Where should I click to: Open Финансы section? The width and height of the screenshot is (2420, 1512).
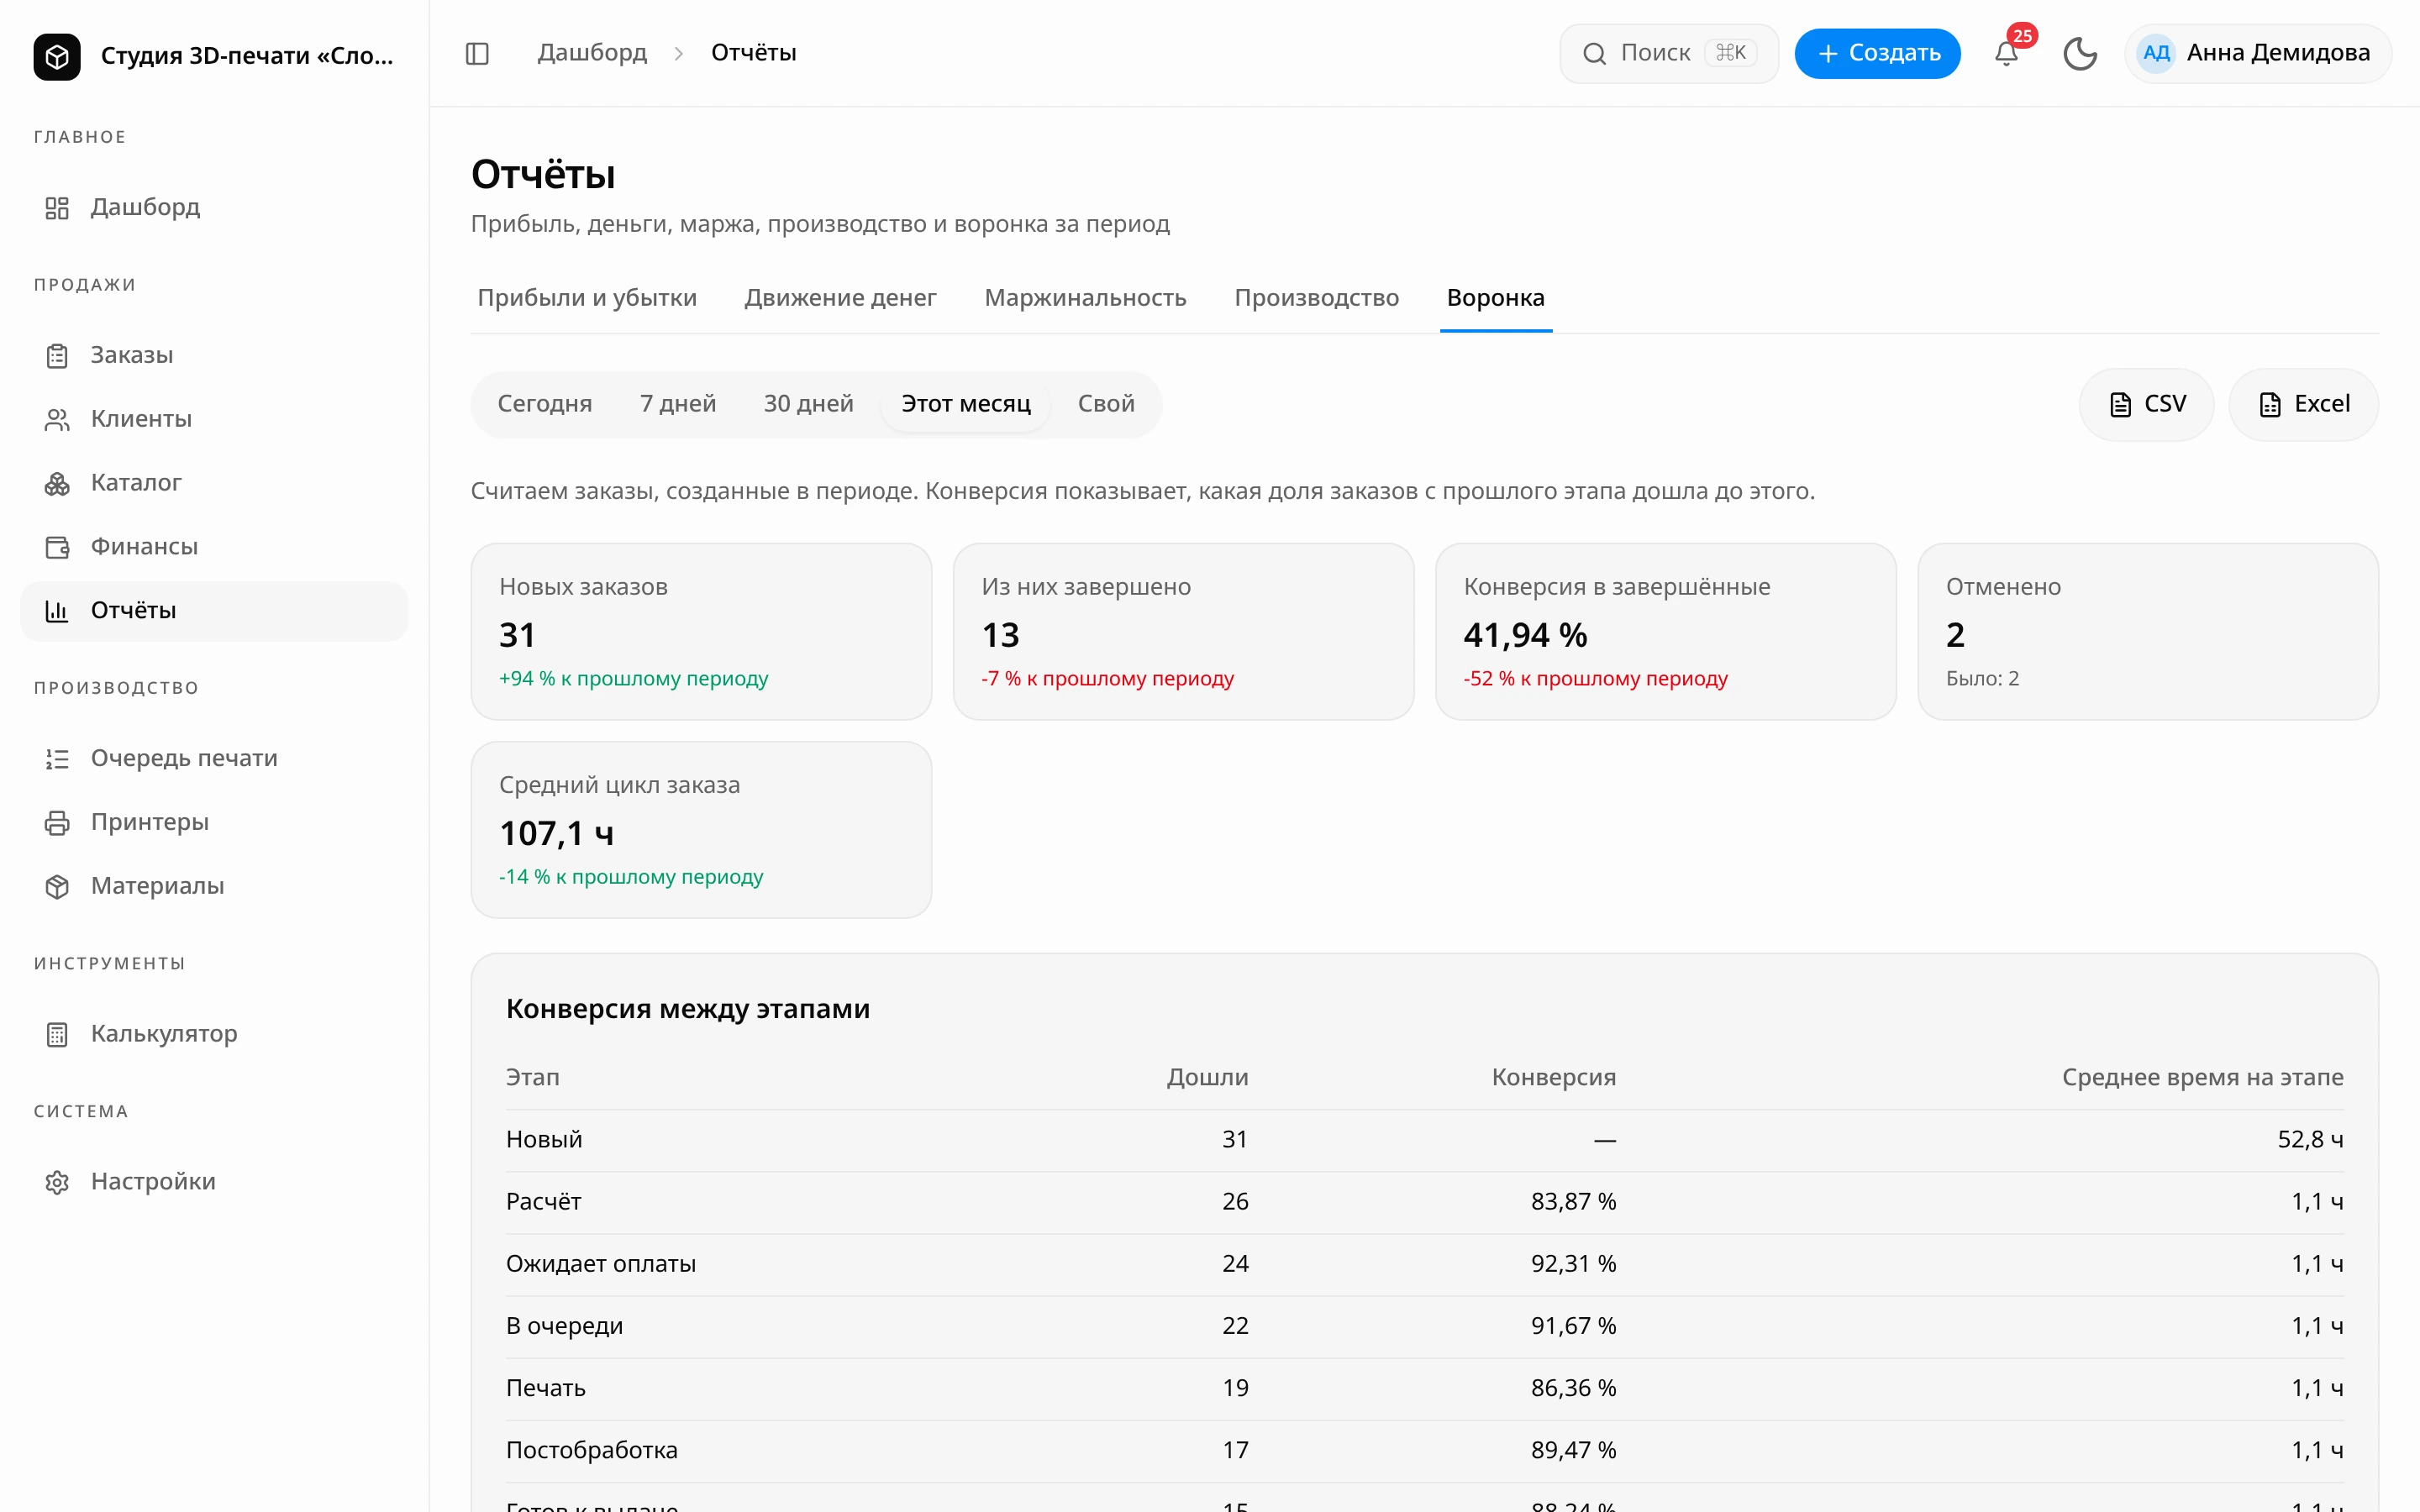pos(214,547)
